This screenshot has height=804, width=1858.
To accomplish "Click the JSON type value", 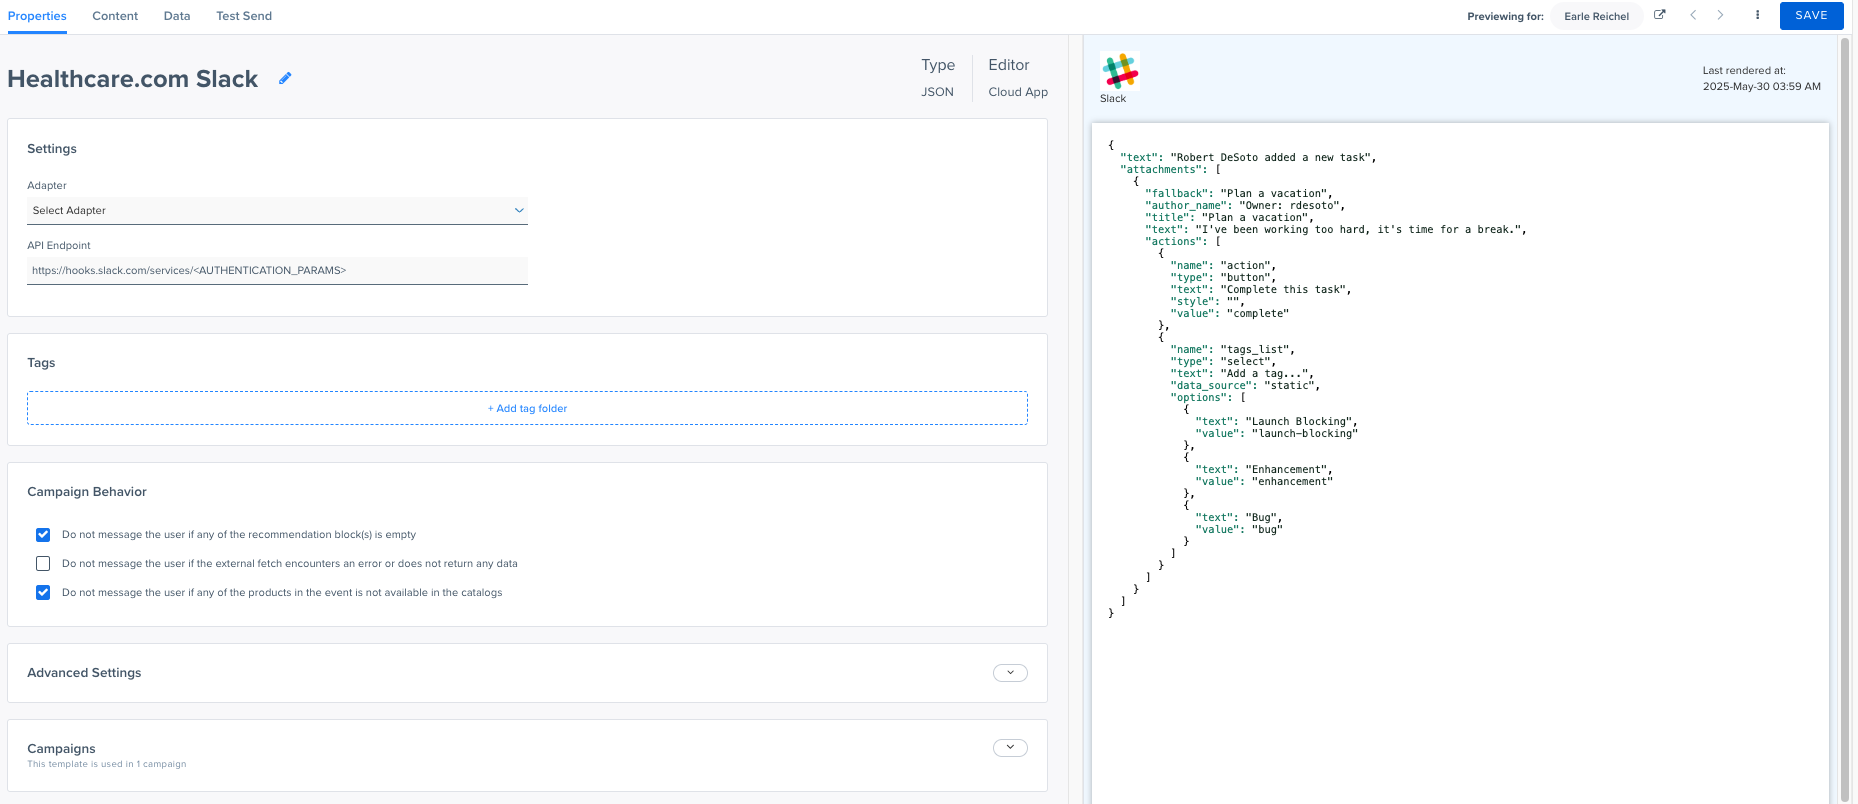I will pos(937,92).
